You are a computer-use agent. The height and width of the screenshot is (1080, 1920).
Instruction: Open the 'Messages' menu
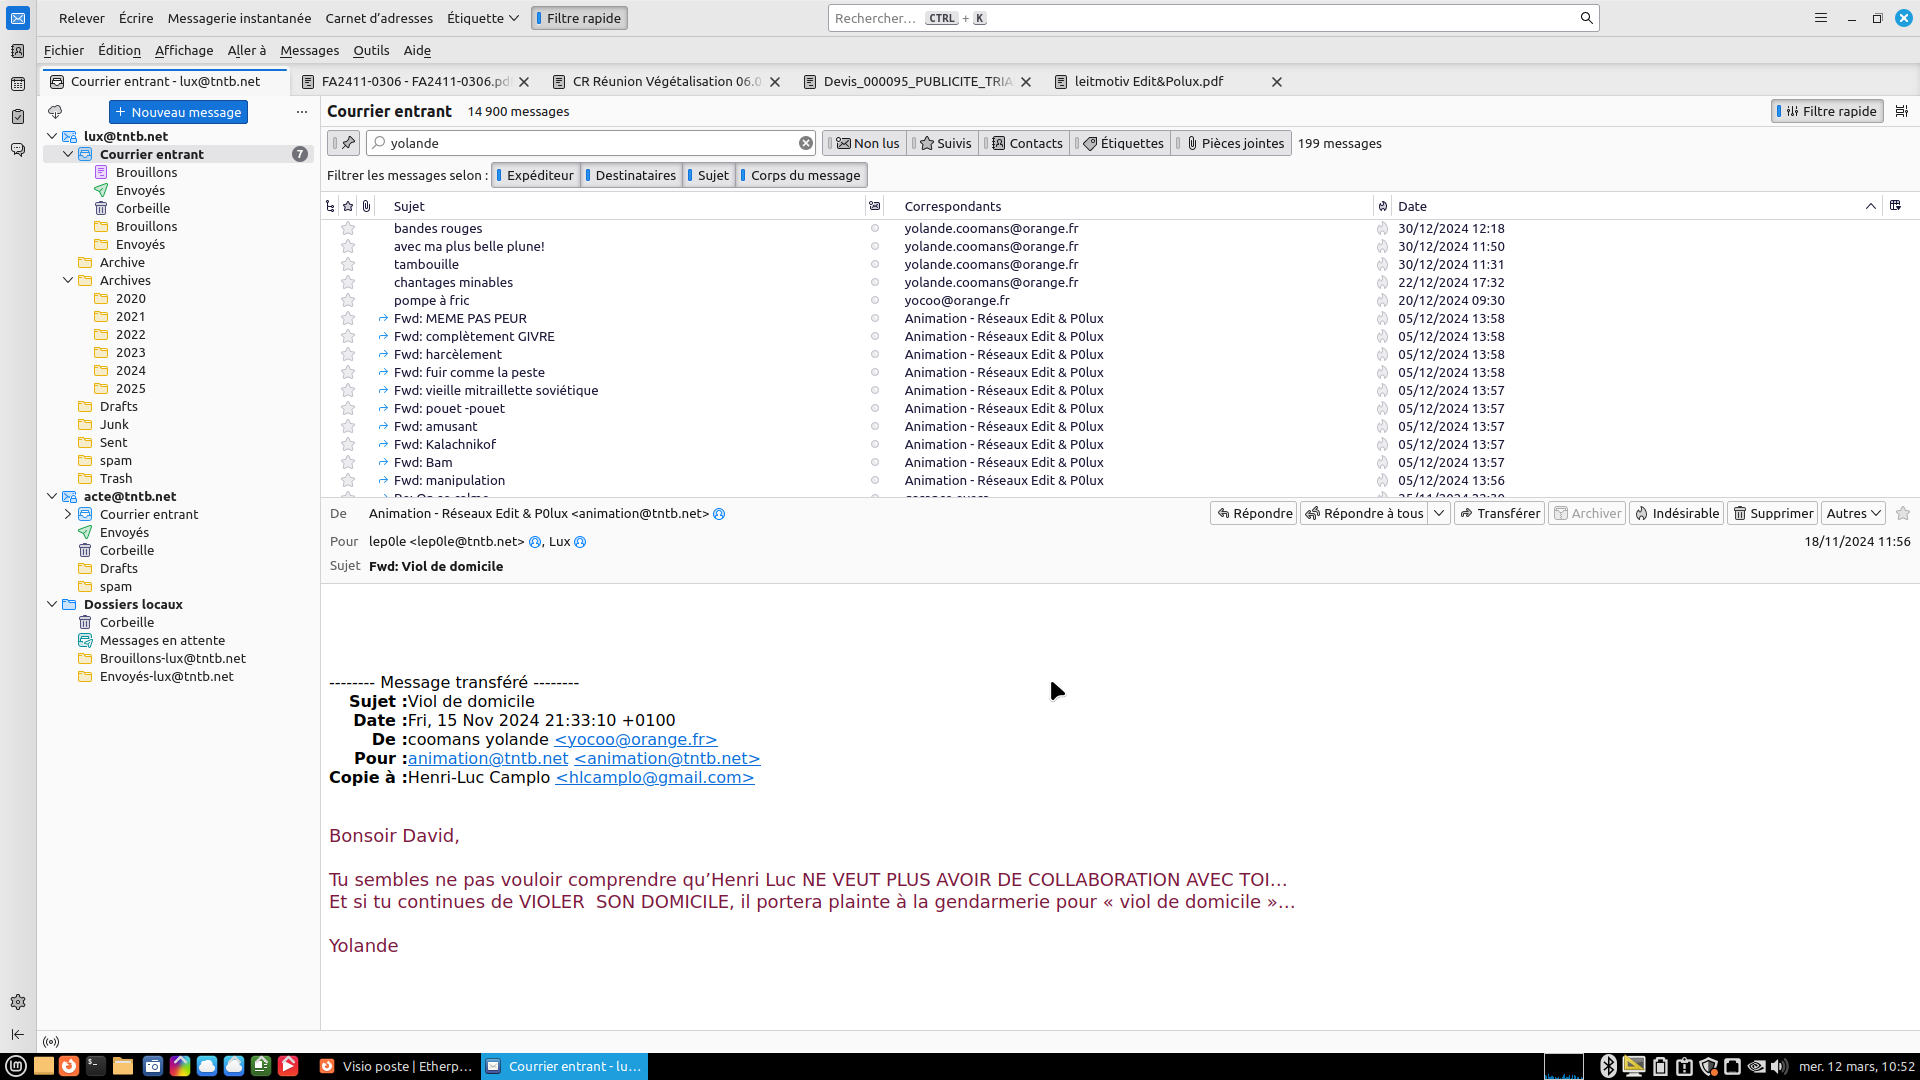click(309, 50)
